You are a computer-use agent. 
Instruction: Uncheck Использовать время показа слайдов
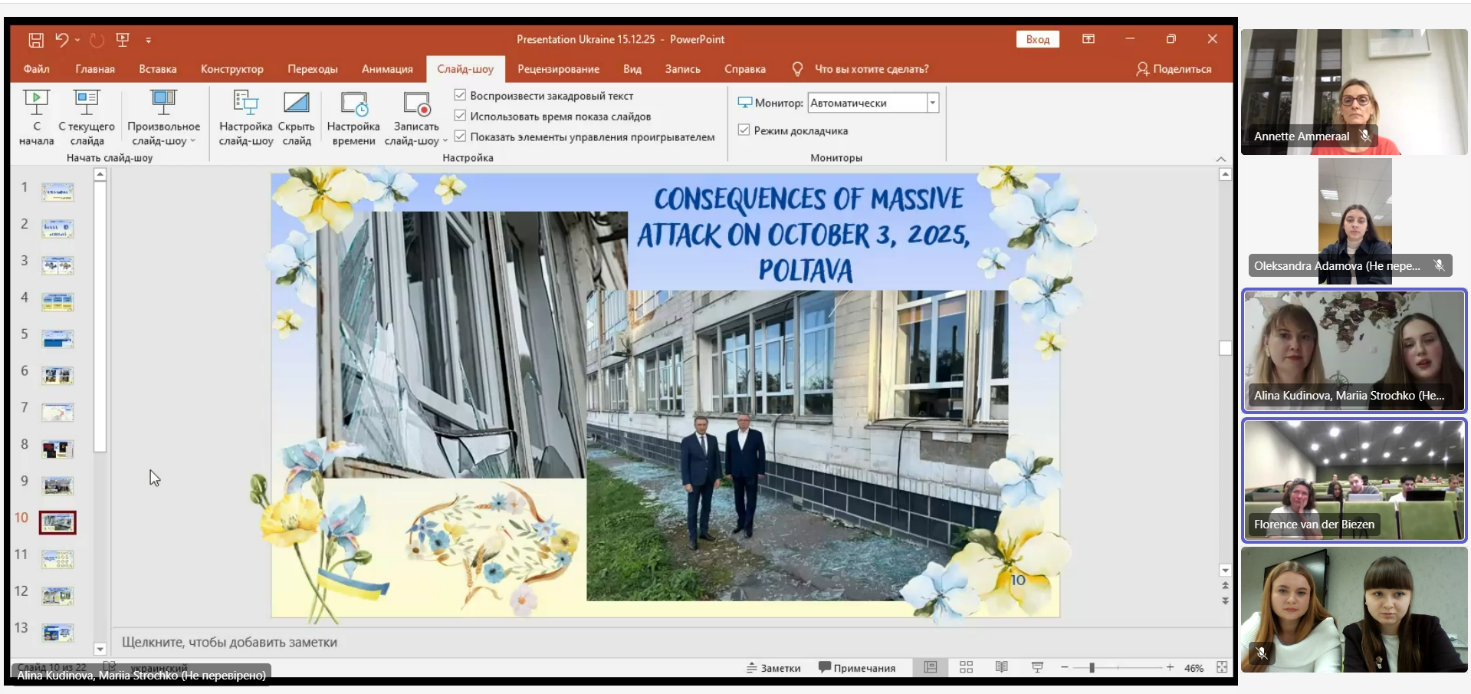pyautogui.click(x=460, y=116)
